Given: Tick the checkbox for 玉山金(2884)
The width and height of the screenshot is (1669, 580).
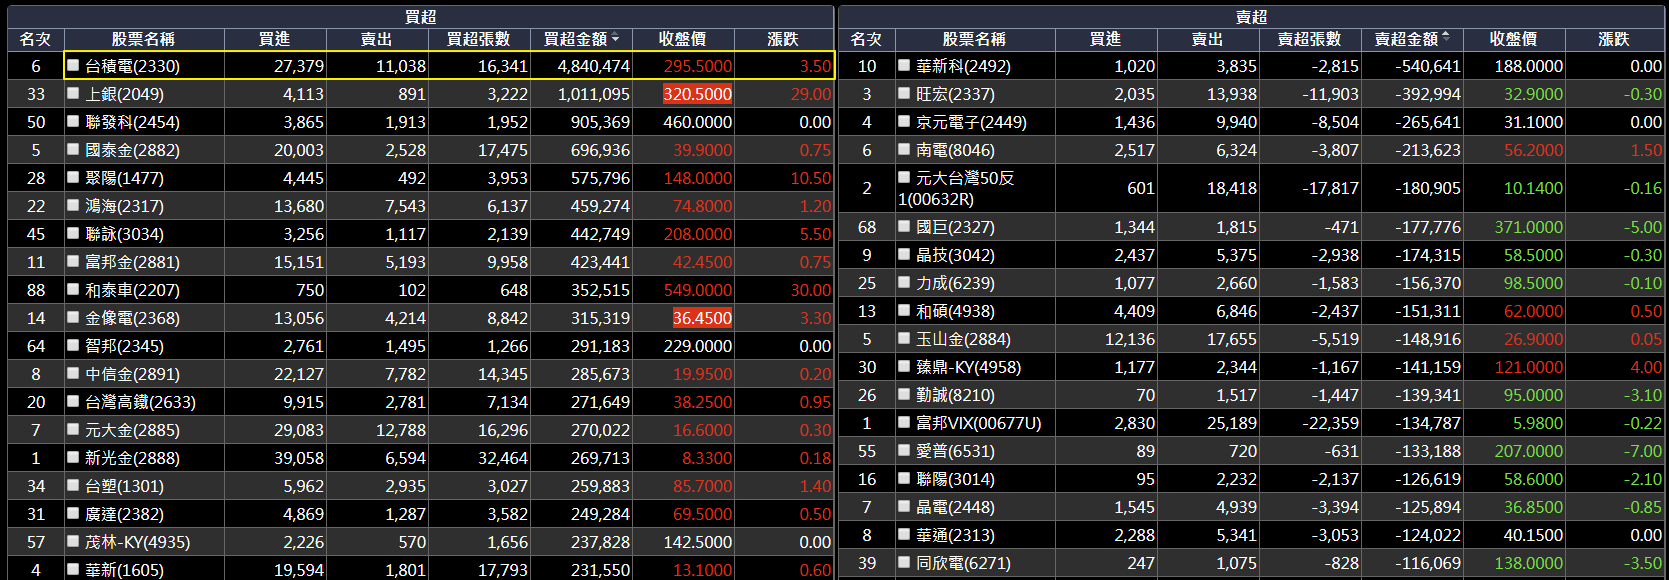Looking at the screenshot, I should [x=904, y=339].
